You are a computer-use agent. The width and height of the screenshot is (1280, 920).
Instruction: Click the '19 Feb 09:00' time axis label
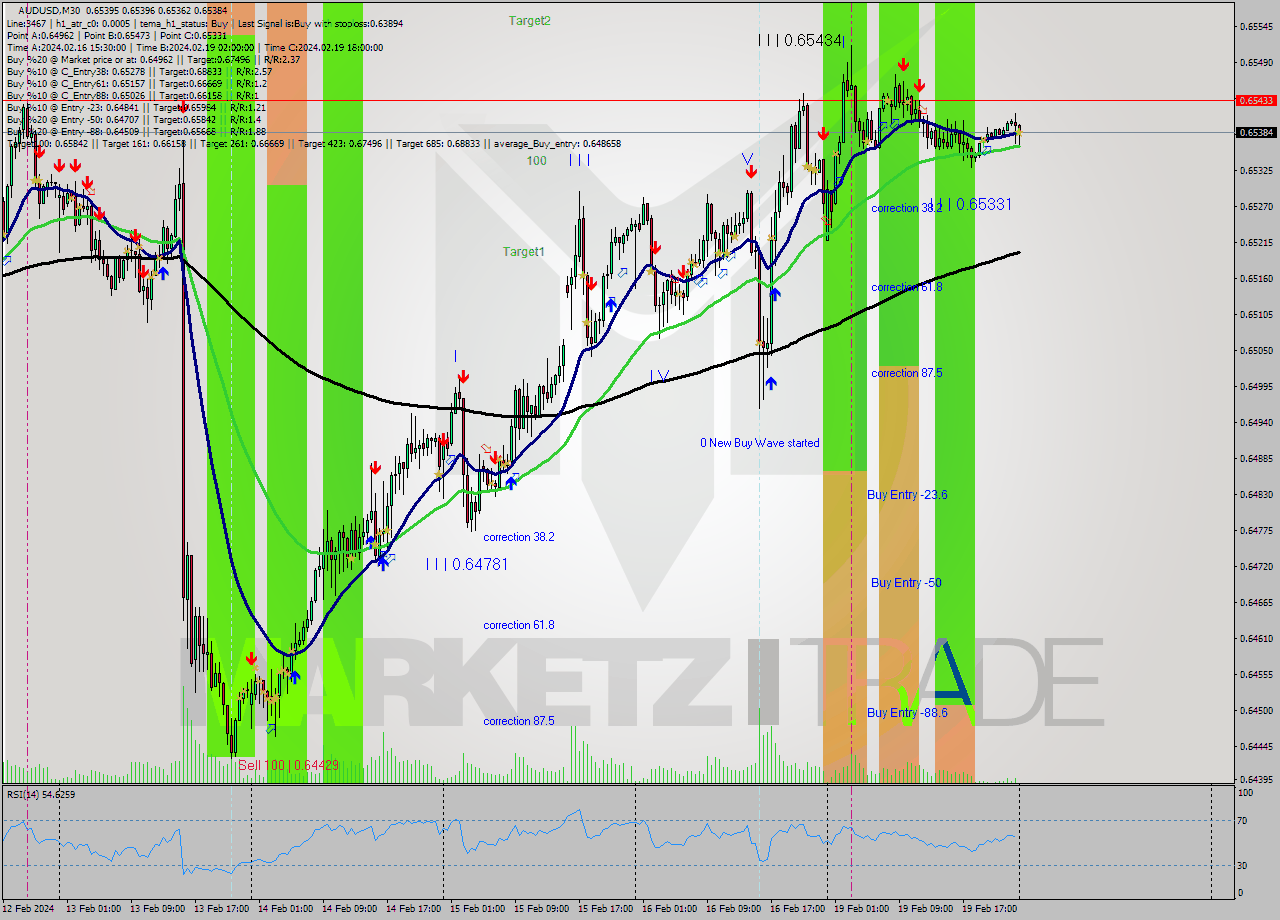[926, 909]
